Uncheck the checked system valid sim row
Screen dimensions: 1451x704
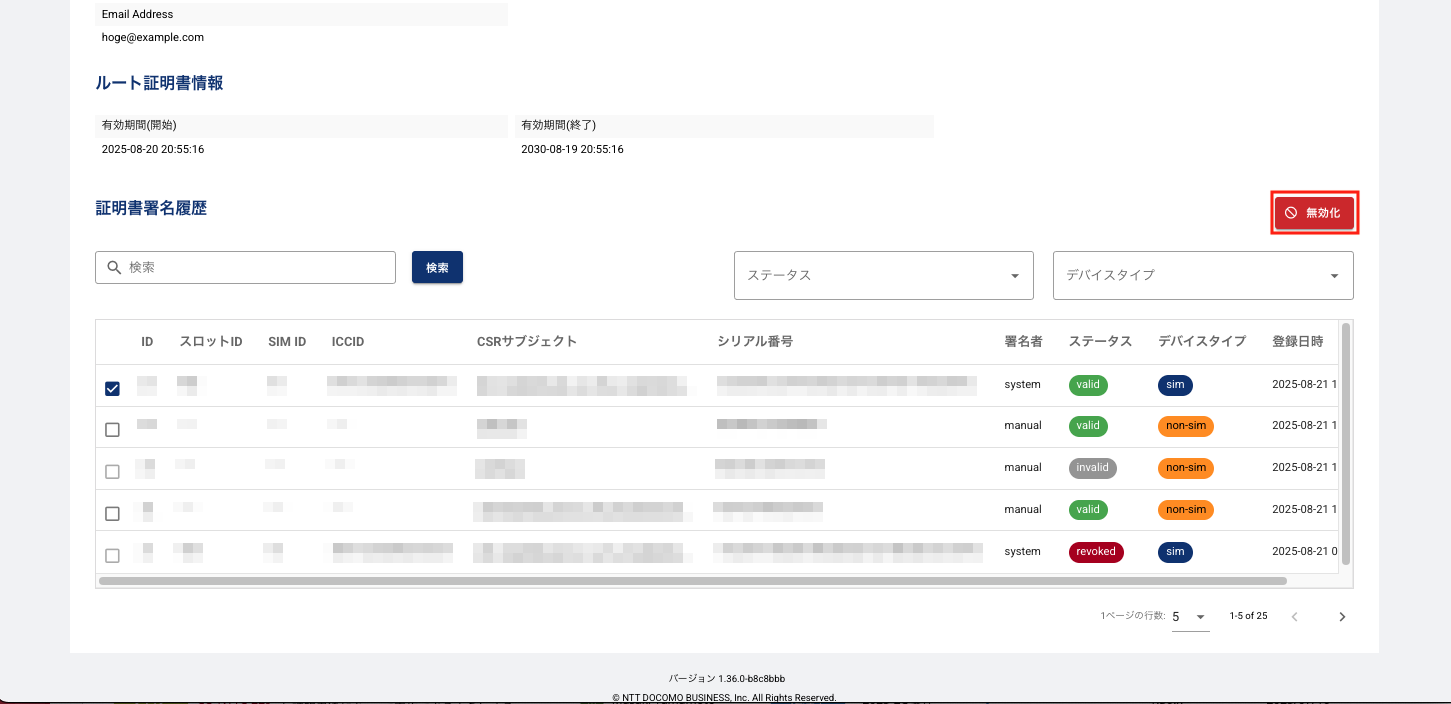tap(112, 388)
